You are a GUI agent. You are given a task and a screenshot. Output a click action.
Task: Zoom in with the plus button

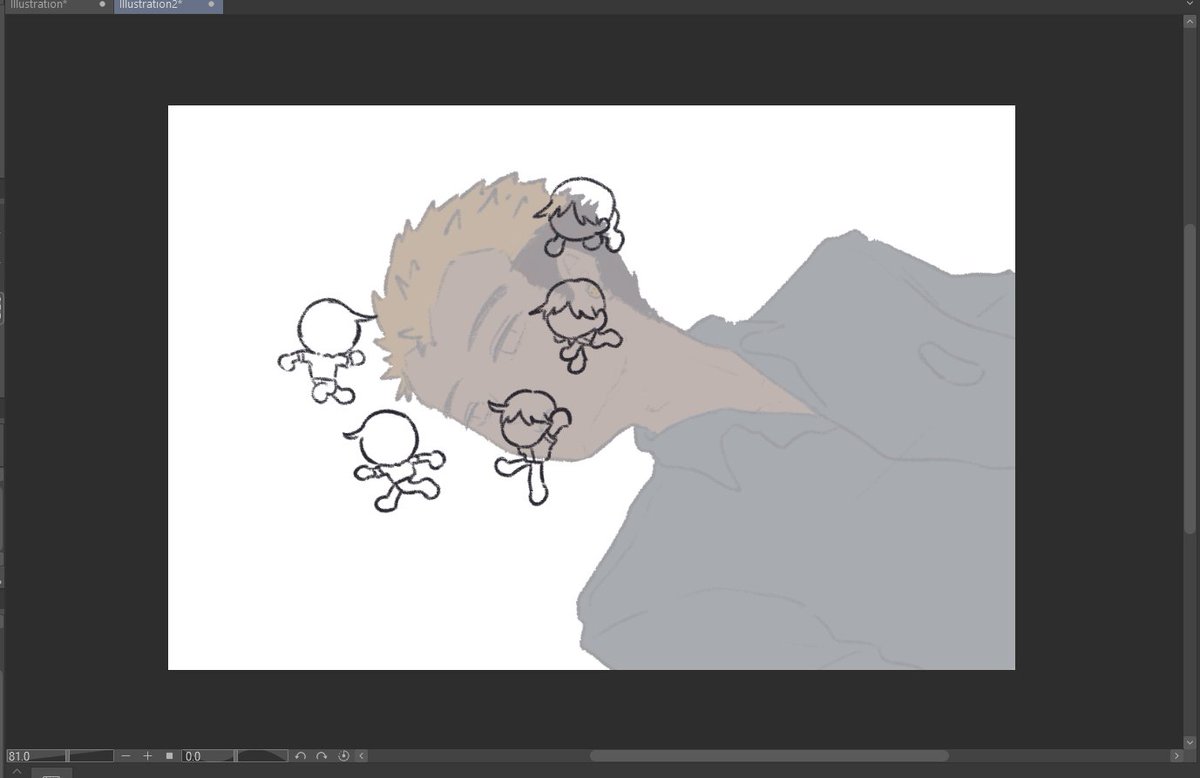coord(148,757)
